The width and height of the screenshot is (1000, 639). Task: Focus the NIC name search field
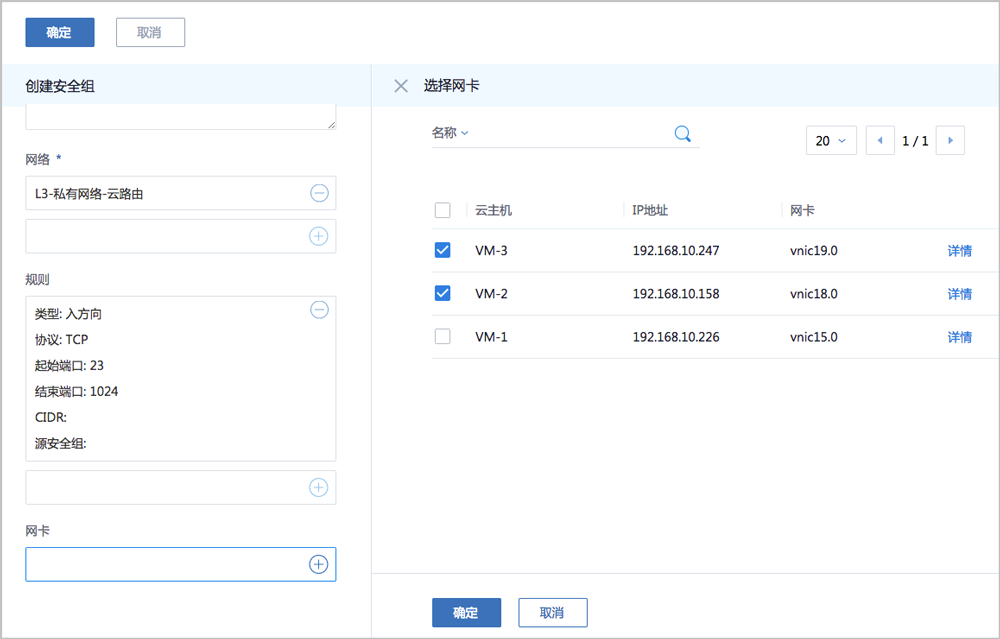(570, 134)
